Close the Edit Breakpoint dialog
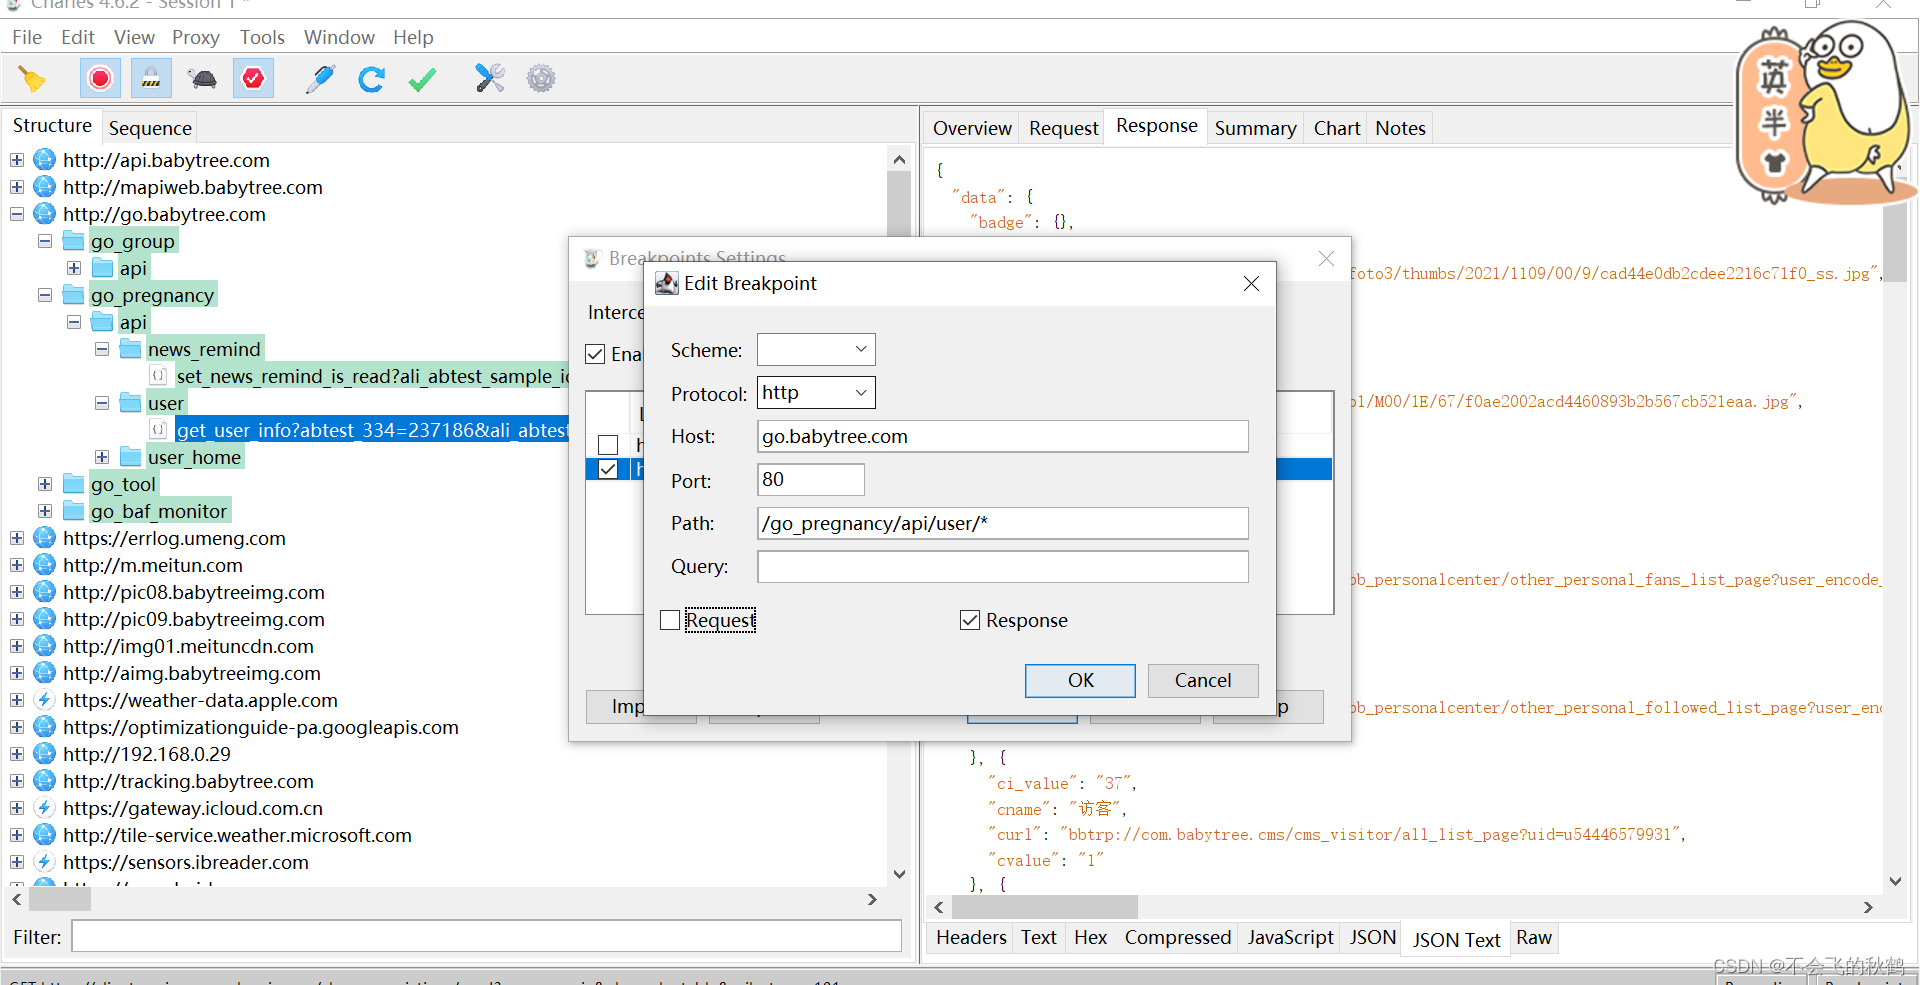Image resolution: width=1920 pixels, height=985 pixels. 1251,284
